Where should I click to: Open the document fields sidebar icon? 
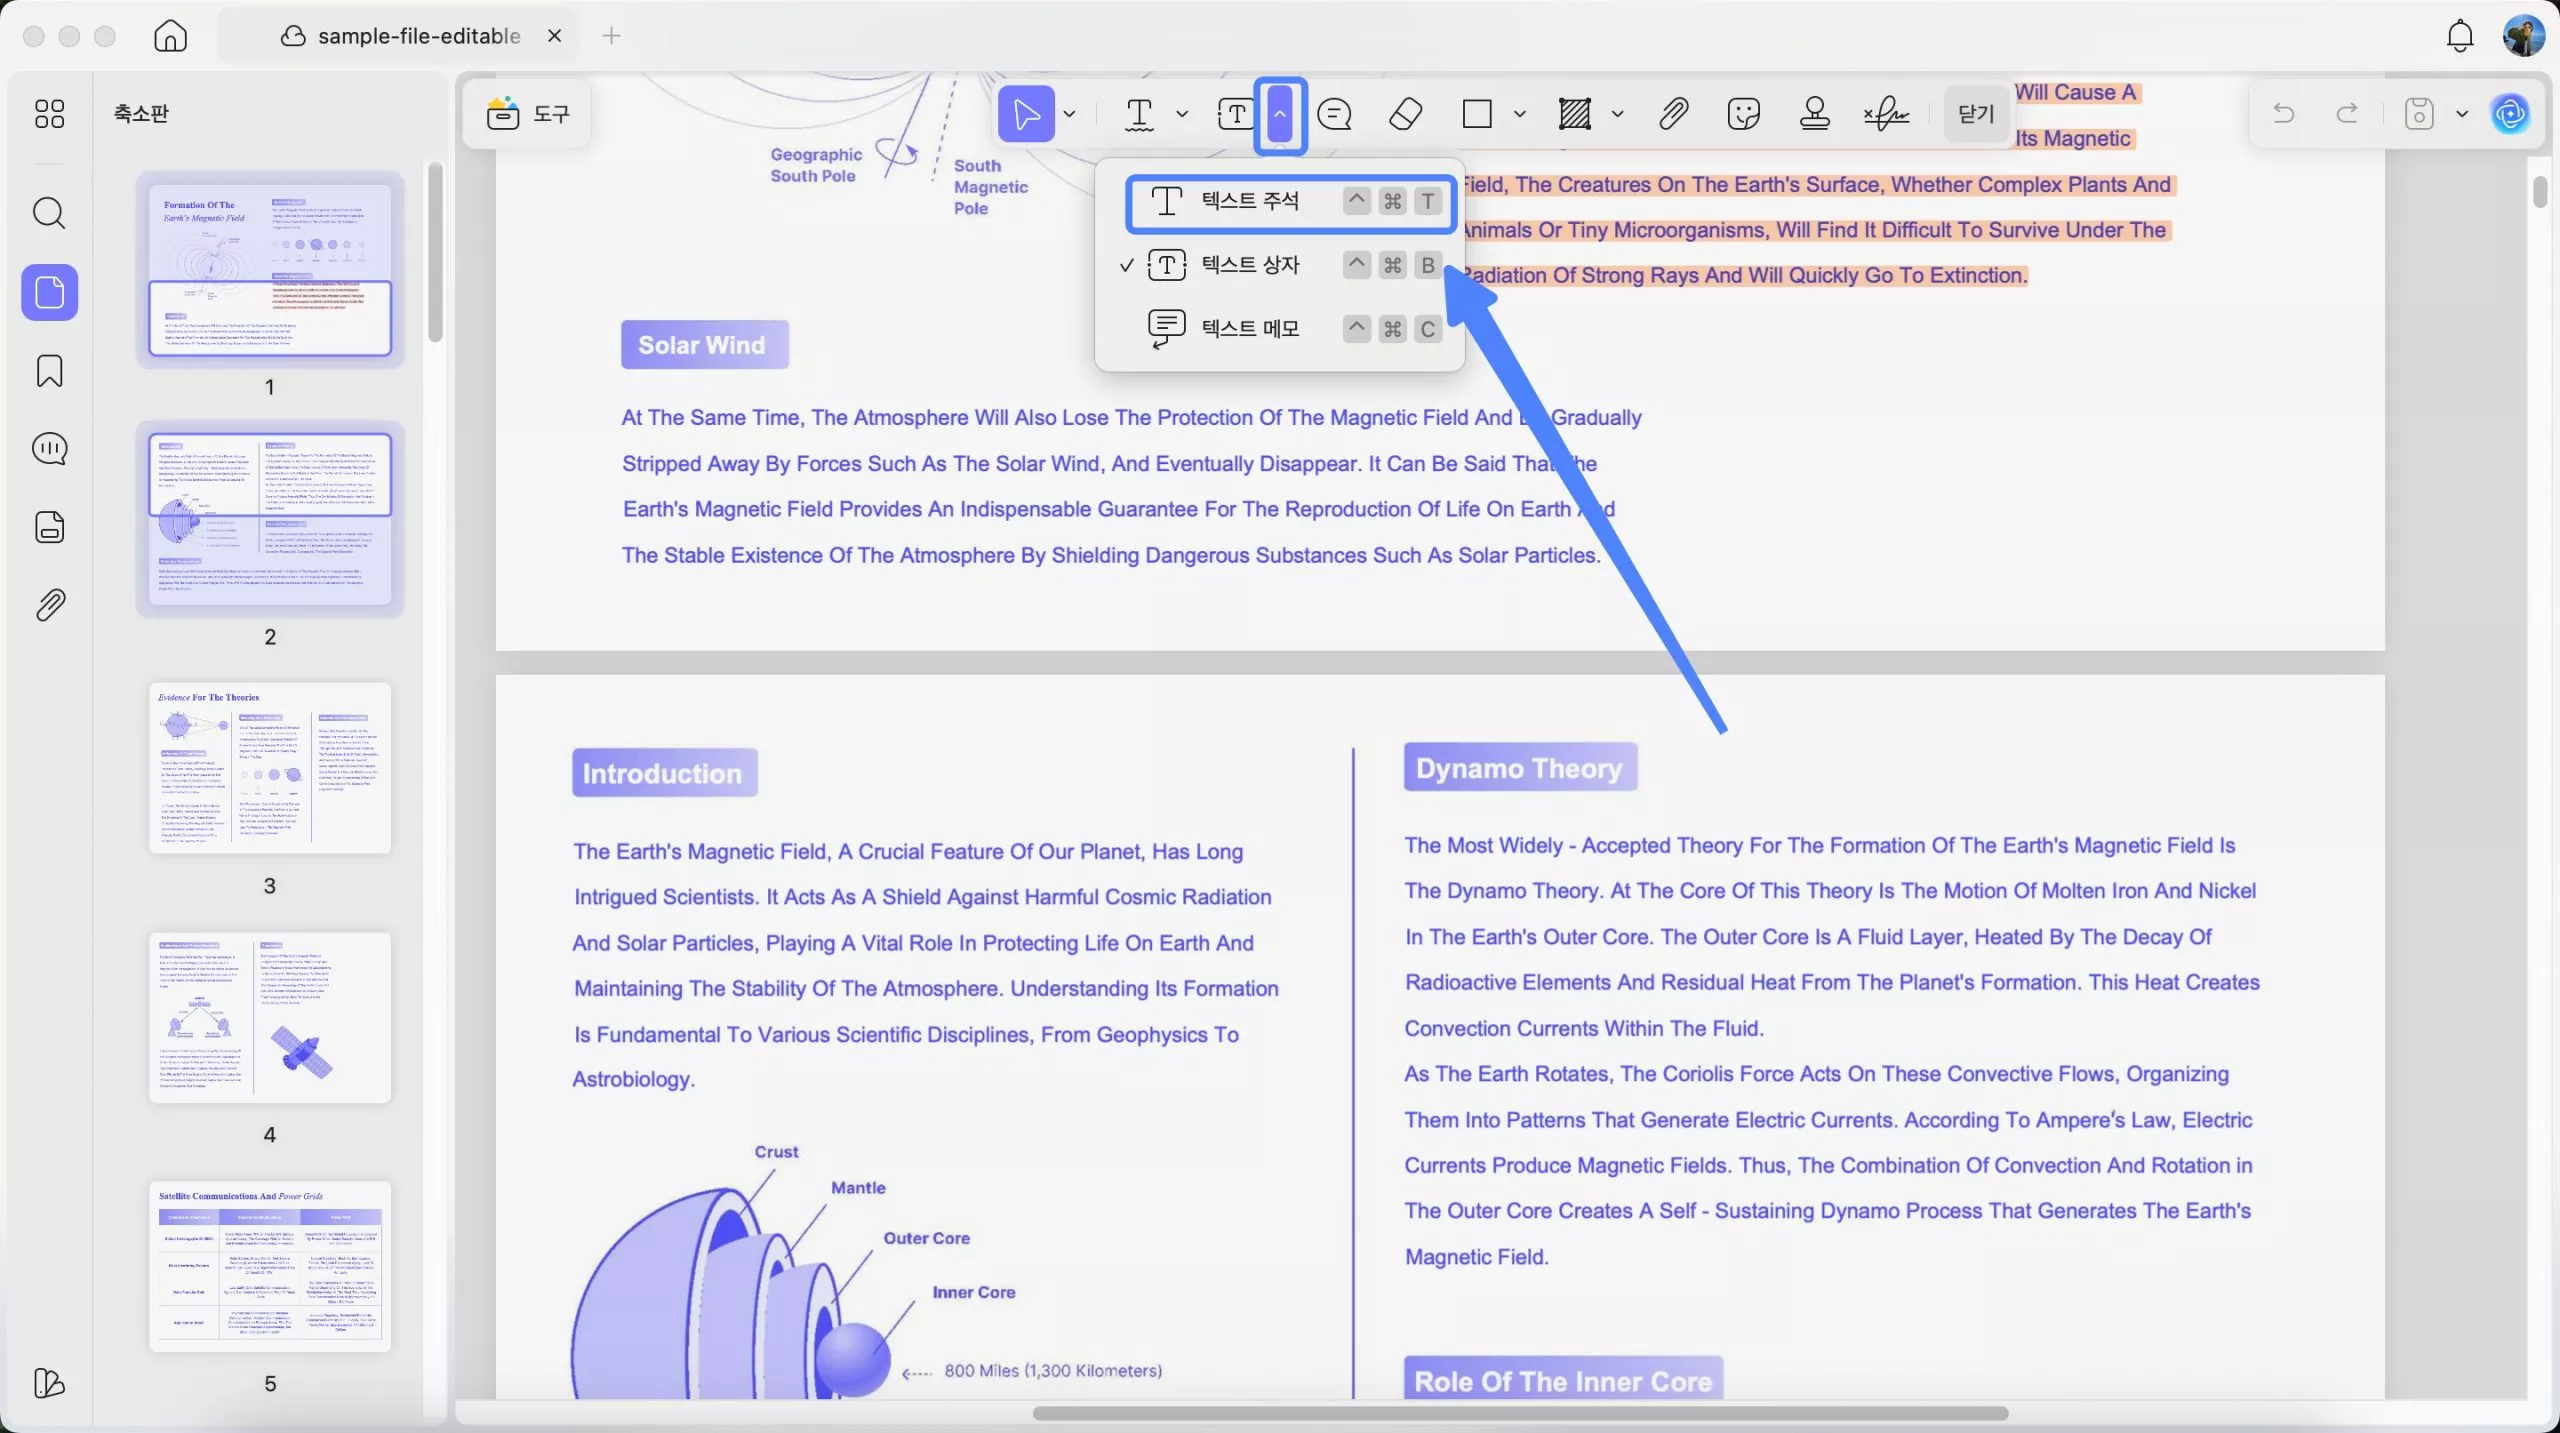pyautogui.click(x=49, y=527)
